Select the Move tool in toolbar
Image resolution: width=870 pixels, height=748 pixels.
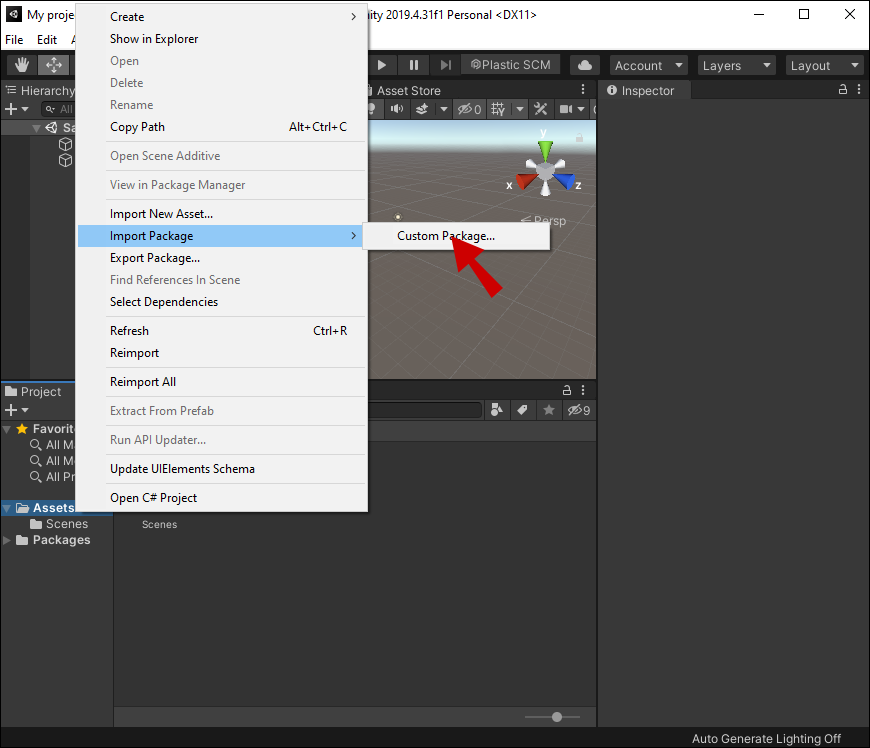(54, 65)
